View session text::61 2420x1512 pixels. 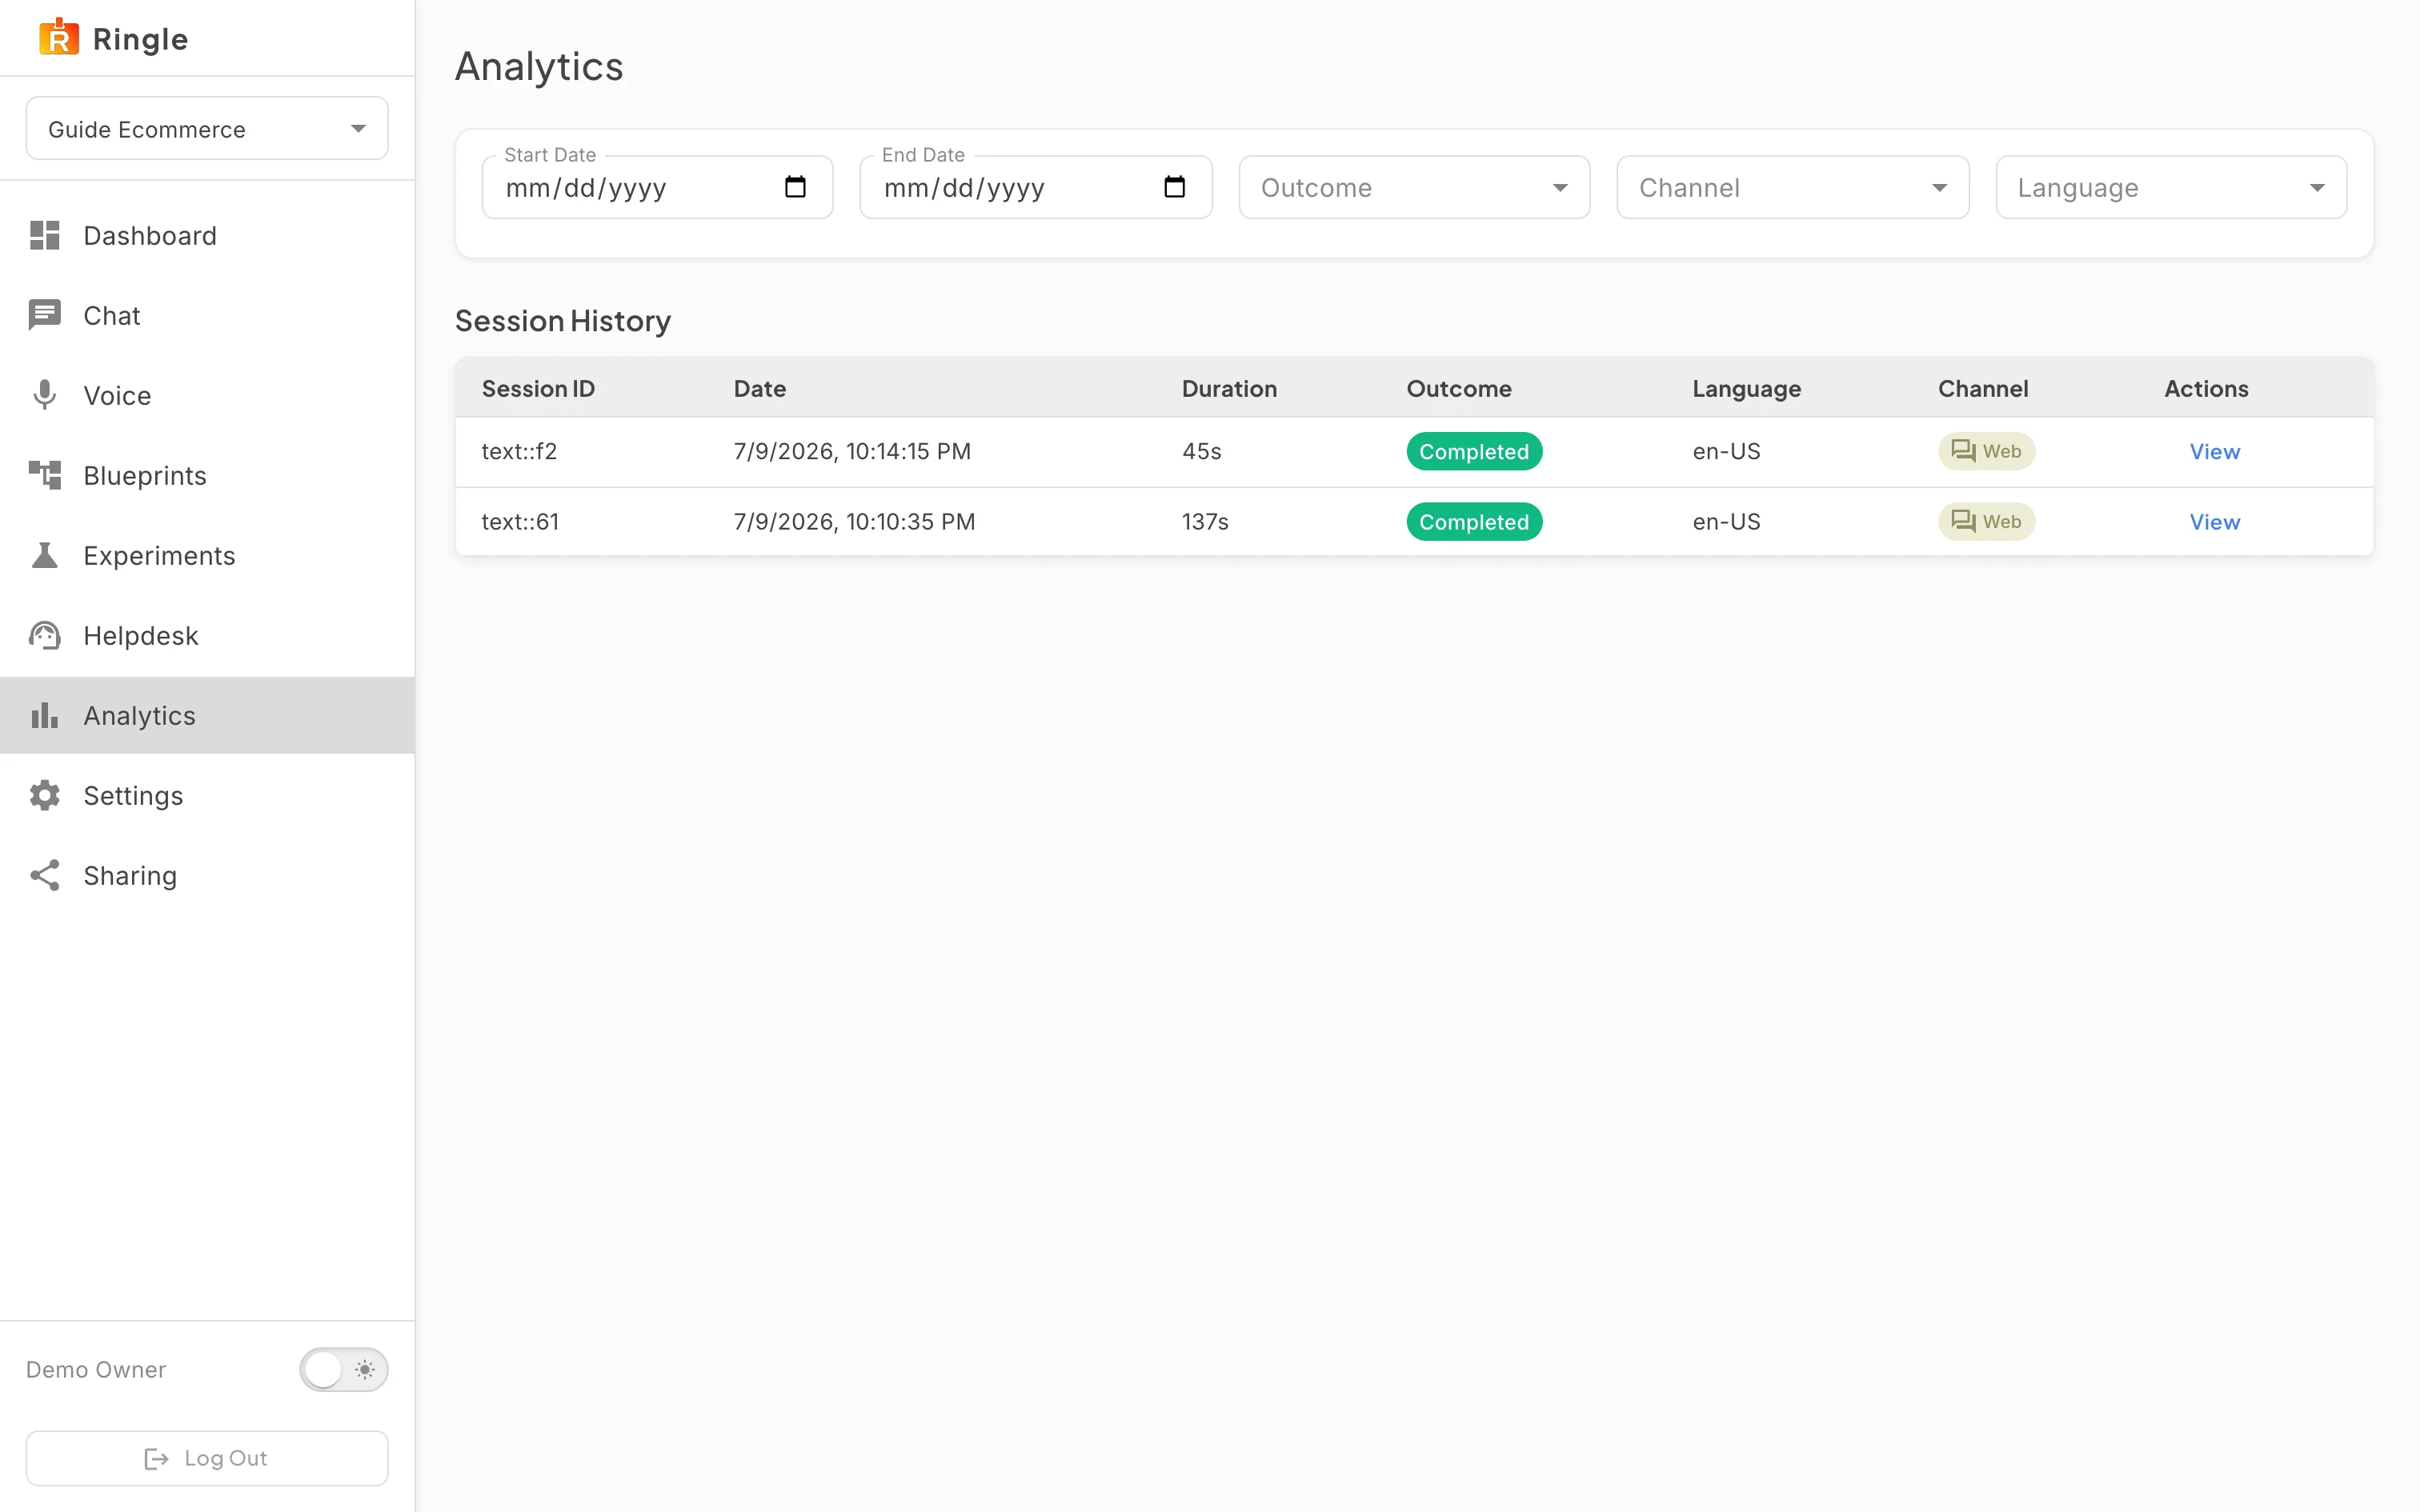point(2214,521)
